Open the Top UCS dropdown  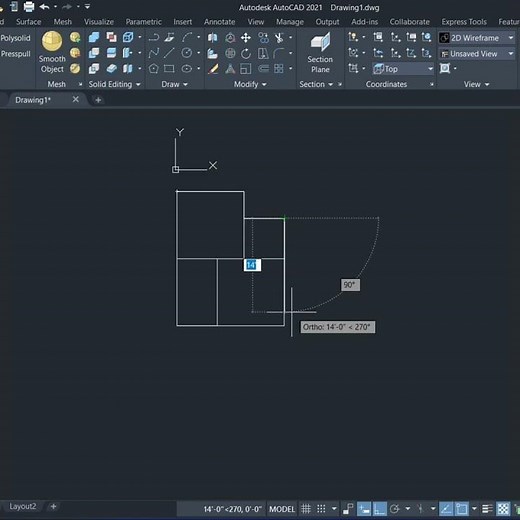[x=403, y=69]
